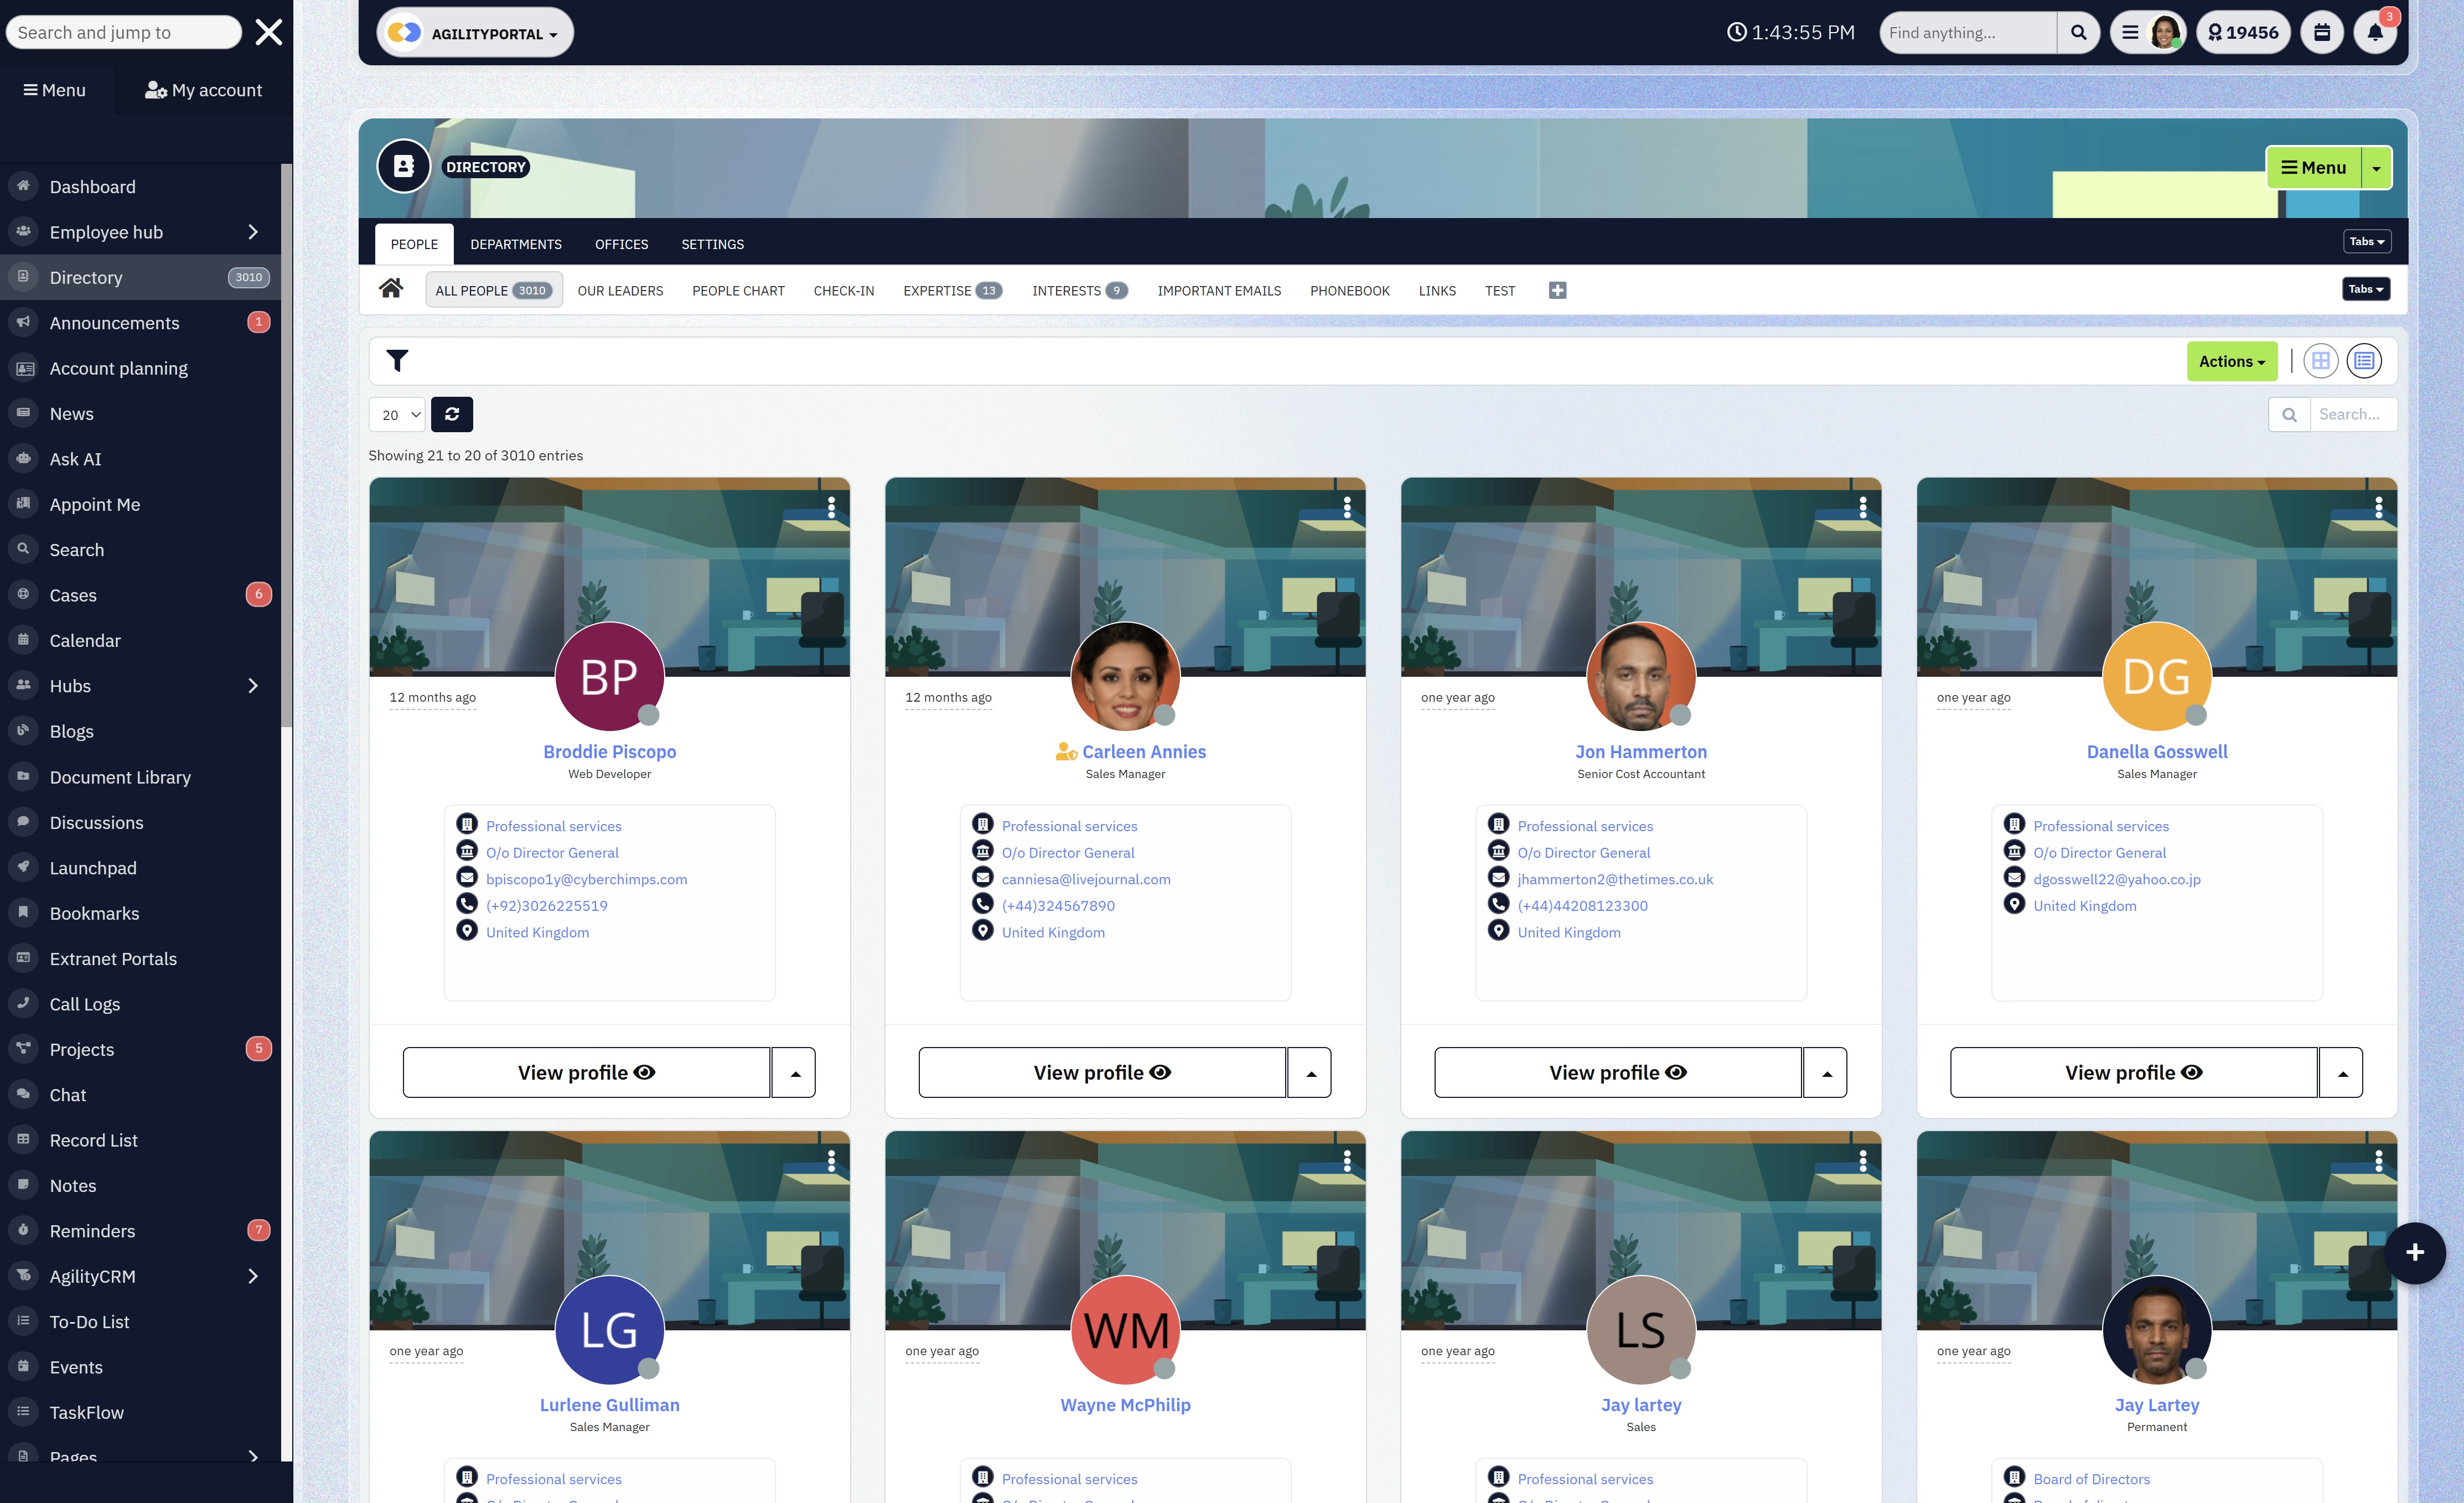Viewport: 2464px width, 1503px height.
Task: Add a new tab with plus icon
Action: tap(1557, 290)
